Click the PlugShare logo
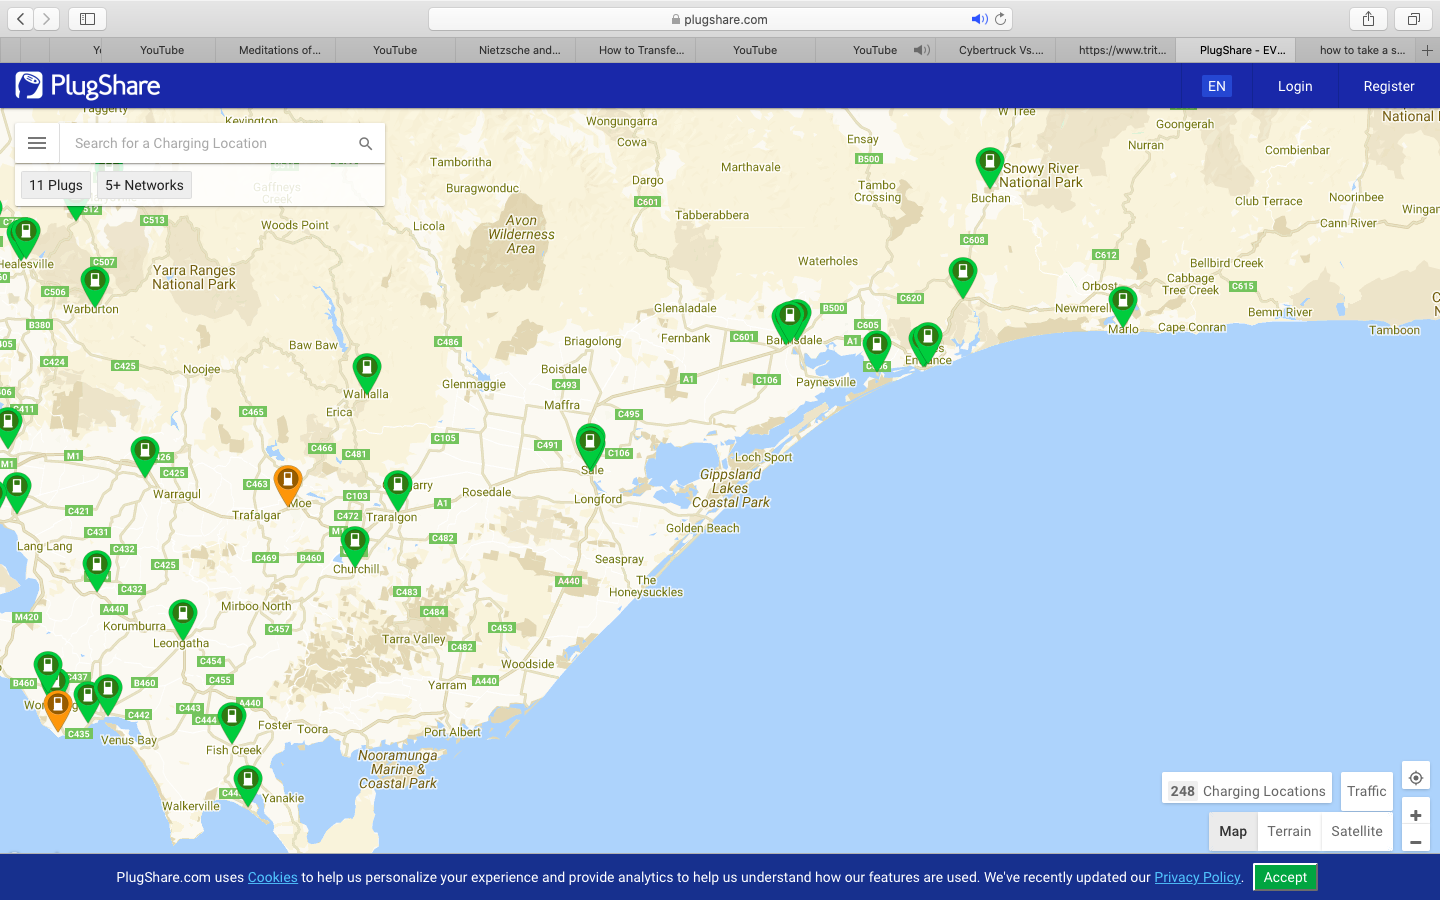This screenshot has height=900, width=1440. click(x=88, y=86)
